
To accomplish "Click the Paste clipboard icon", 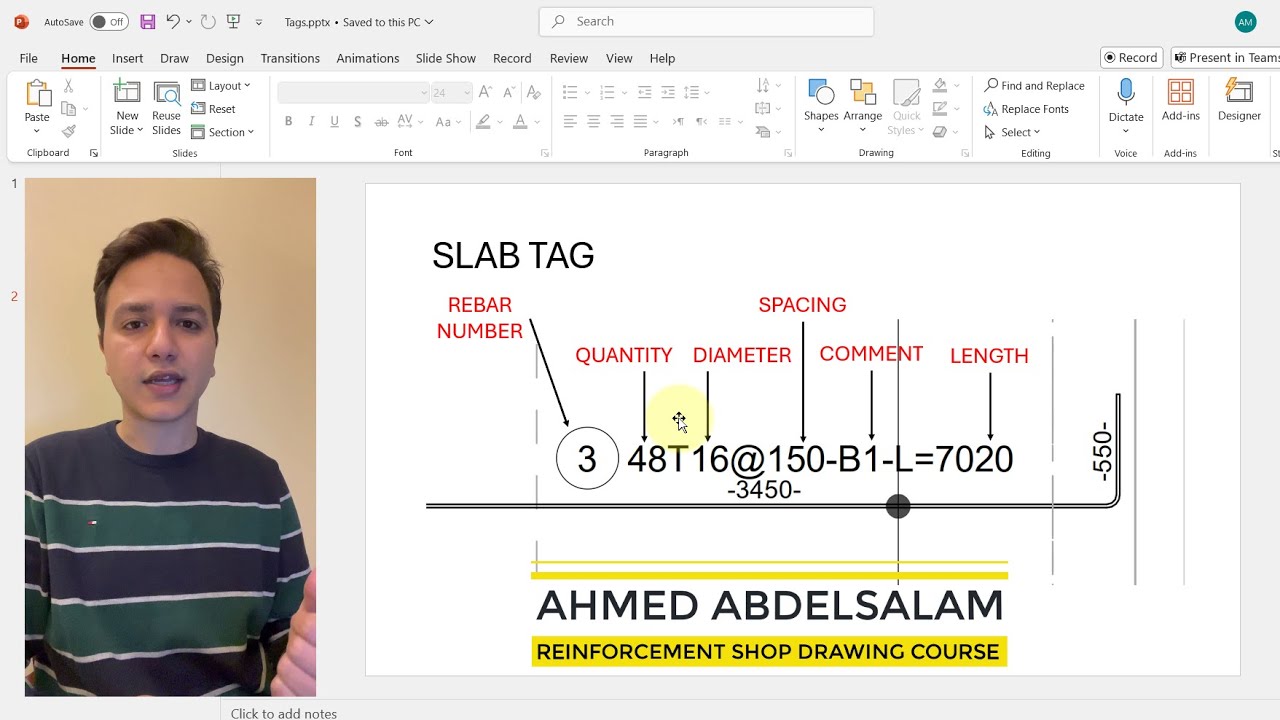I will click(37, 94).
